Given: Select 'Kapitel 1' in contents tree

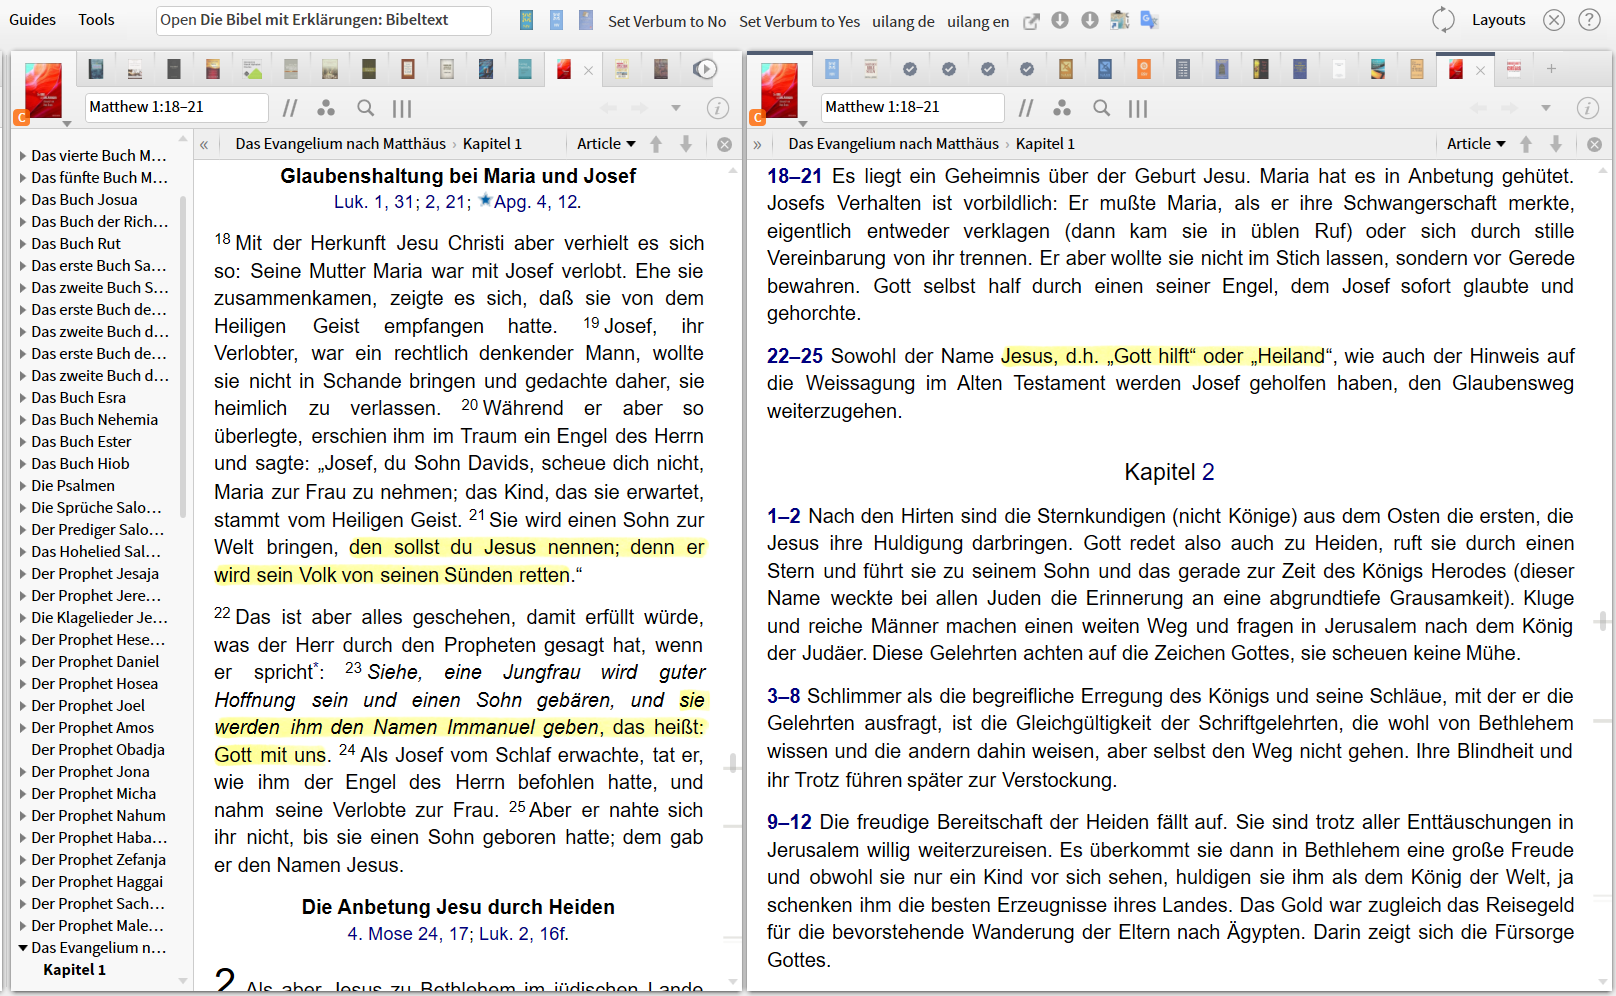Looking at the screenshot, I should 74,970.
